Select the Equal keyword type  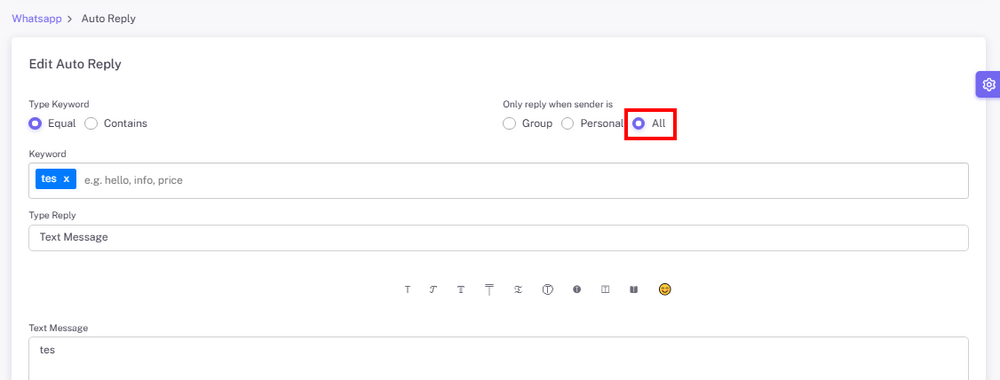click(52, 124)
